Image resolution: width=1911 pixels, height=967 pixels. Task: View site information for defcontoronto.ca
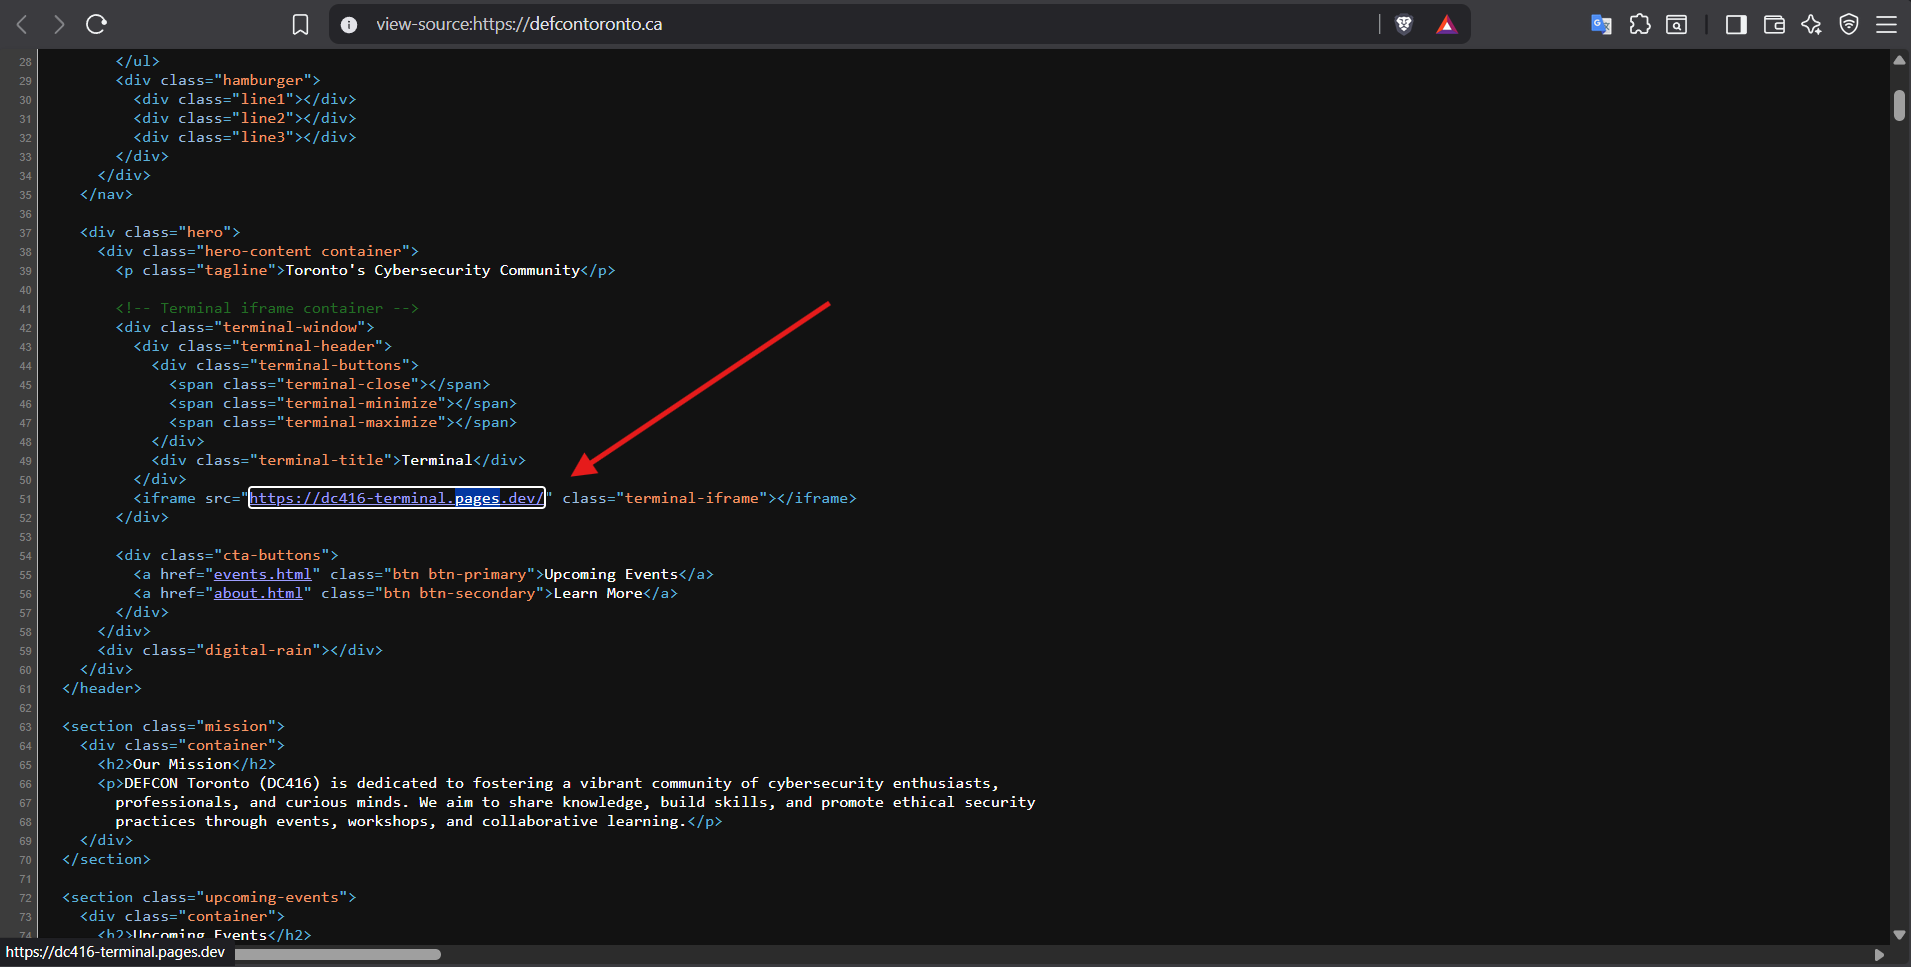click(348, 24)
